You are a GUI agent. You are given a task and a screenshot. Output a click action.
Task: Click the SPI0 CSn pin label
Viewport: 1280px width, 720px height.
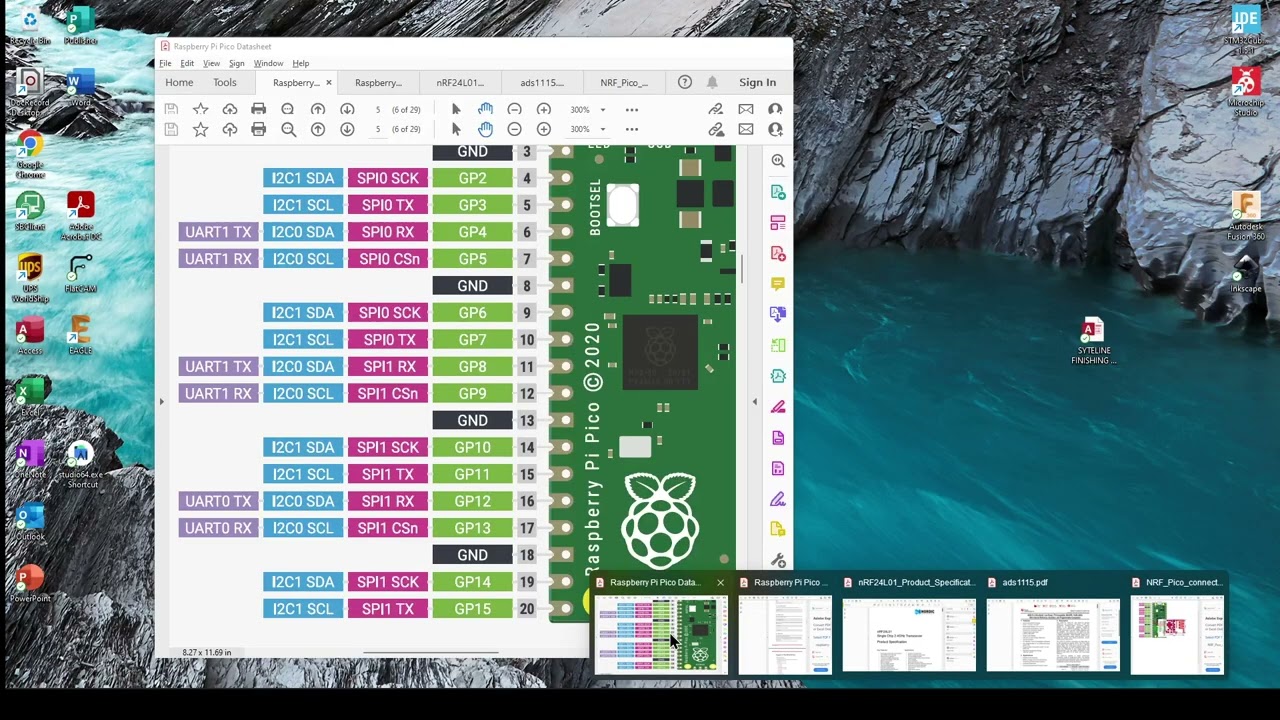tap(389, 259)
